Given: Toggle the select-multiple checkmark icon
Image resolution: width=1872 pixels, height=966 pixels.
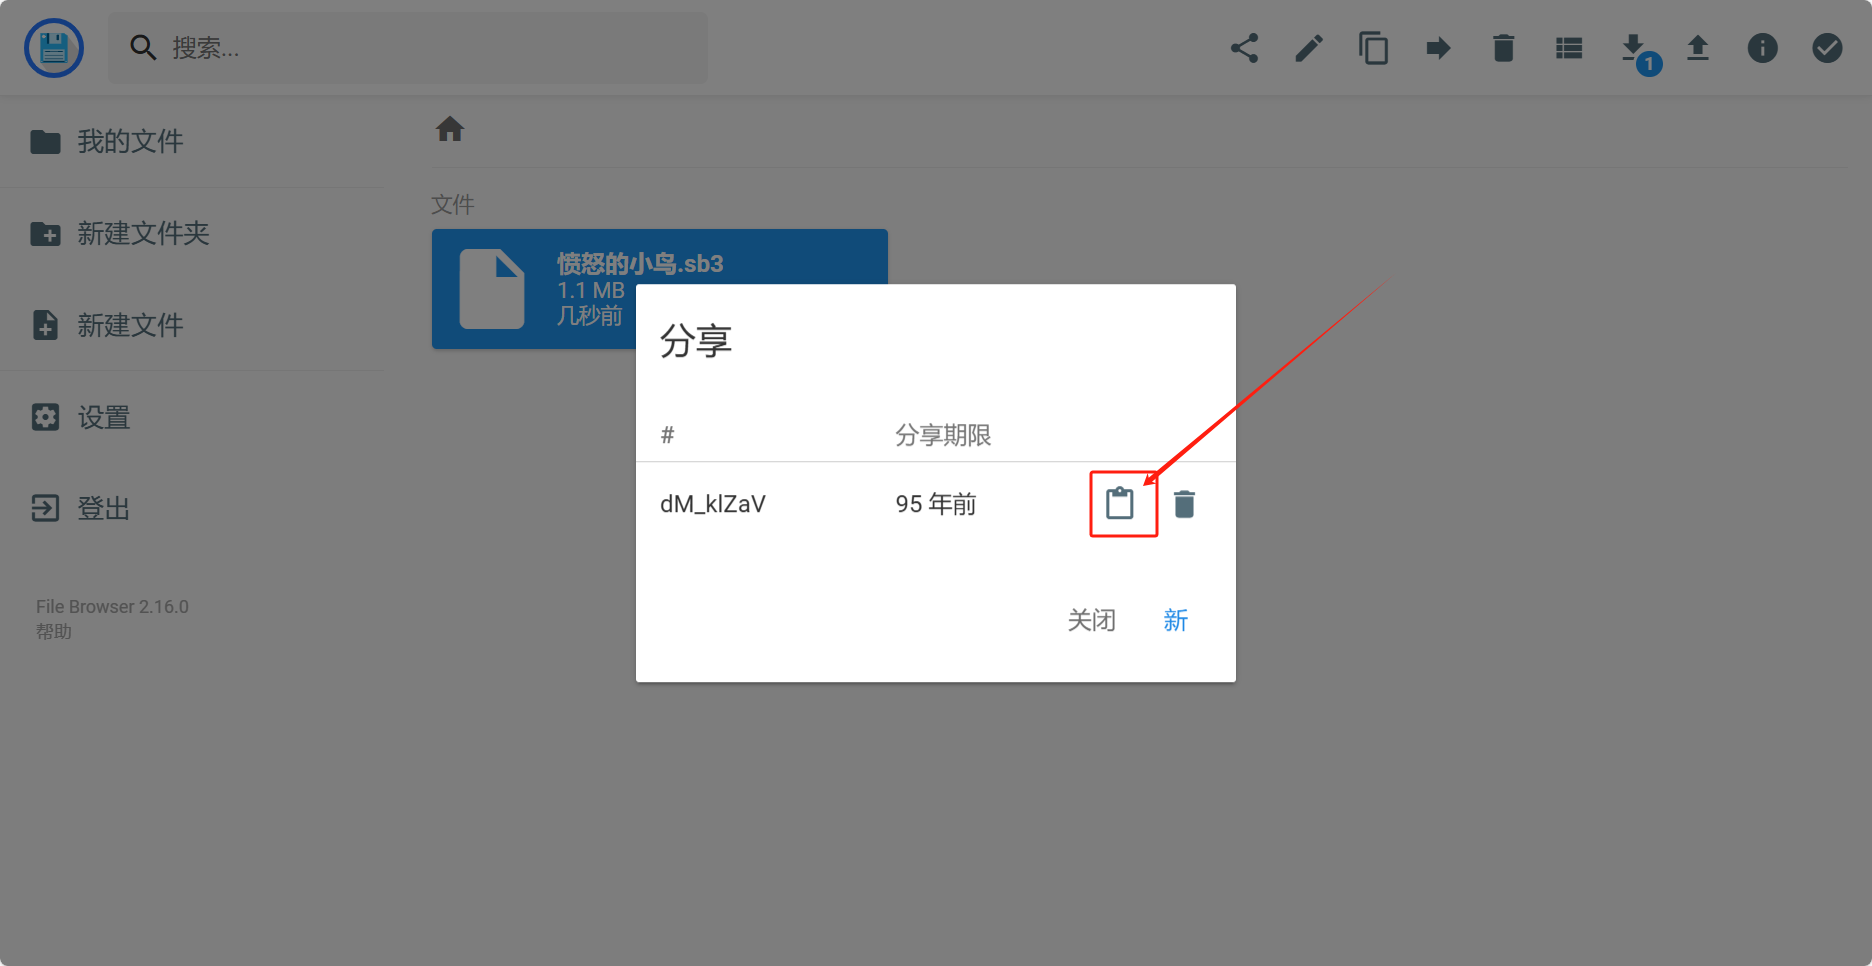Looking at the screenshot, I should (x=1827, y=48).
